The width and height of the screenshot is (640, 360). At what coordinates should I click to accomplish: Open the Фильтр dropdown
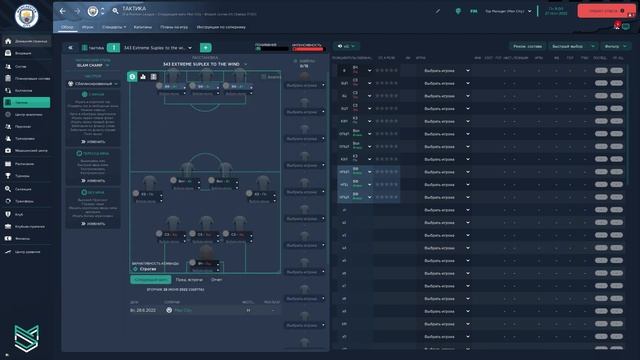[616, 46]
